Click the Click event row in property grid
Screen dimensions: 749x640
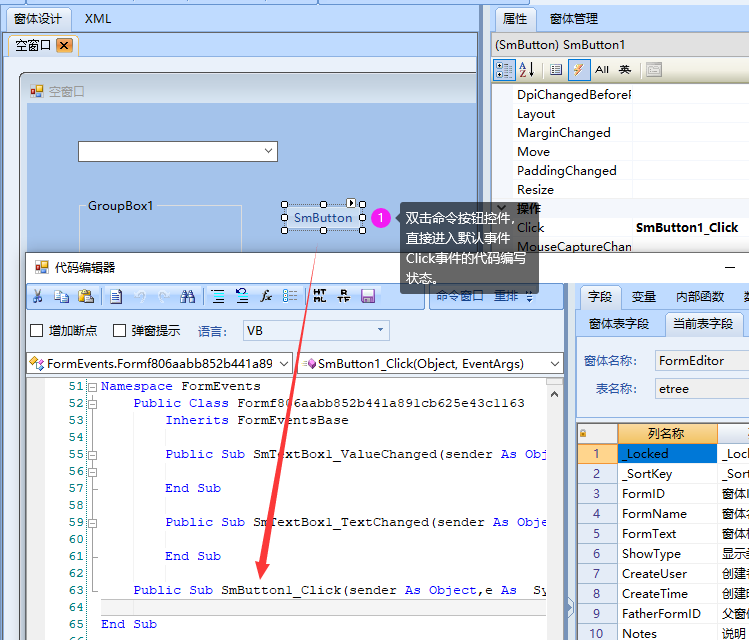[620, 227]
